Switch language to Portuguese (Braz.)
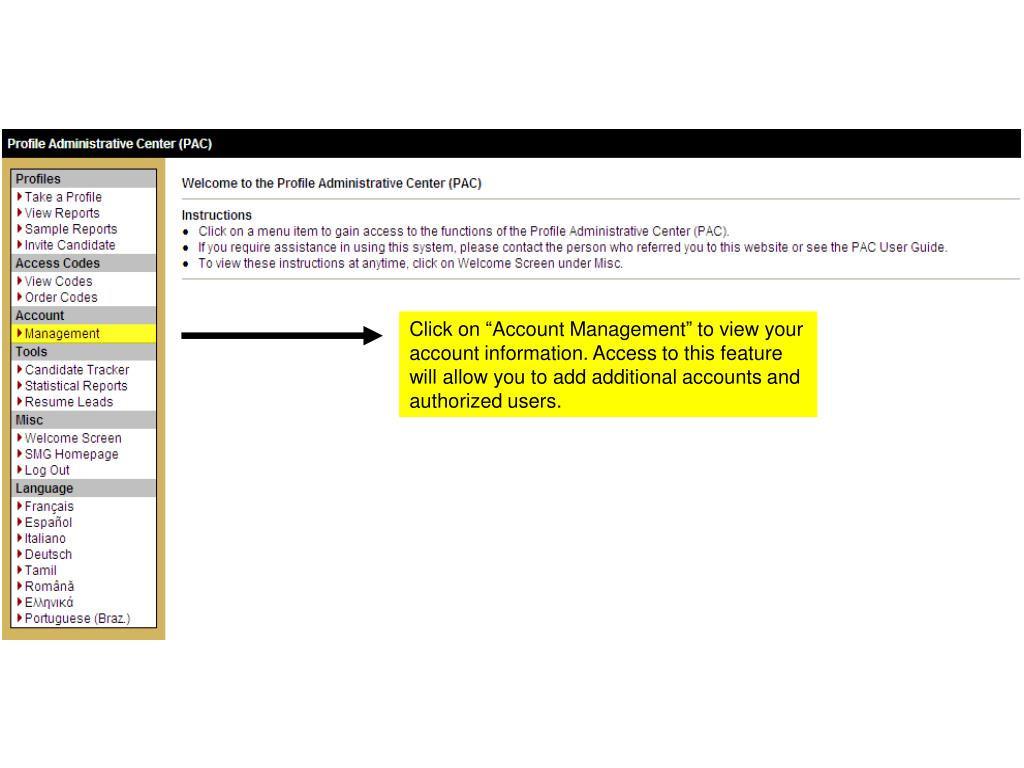The image size is (1024, 768). tap(78, 618)
